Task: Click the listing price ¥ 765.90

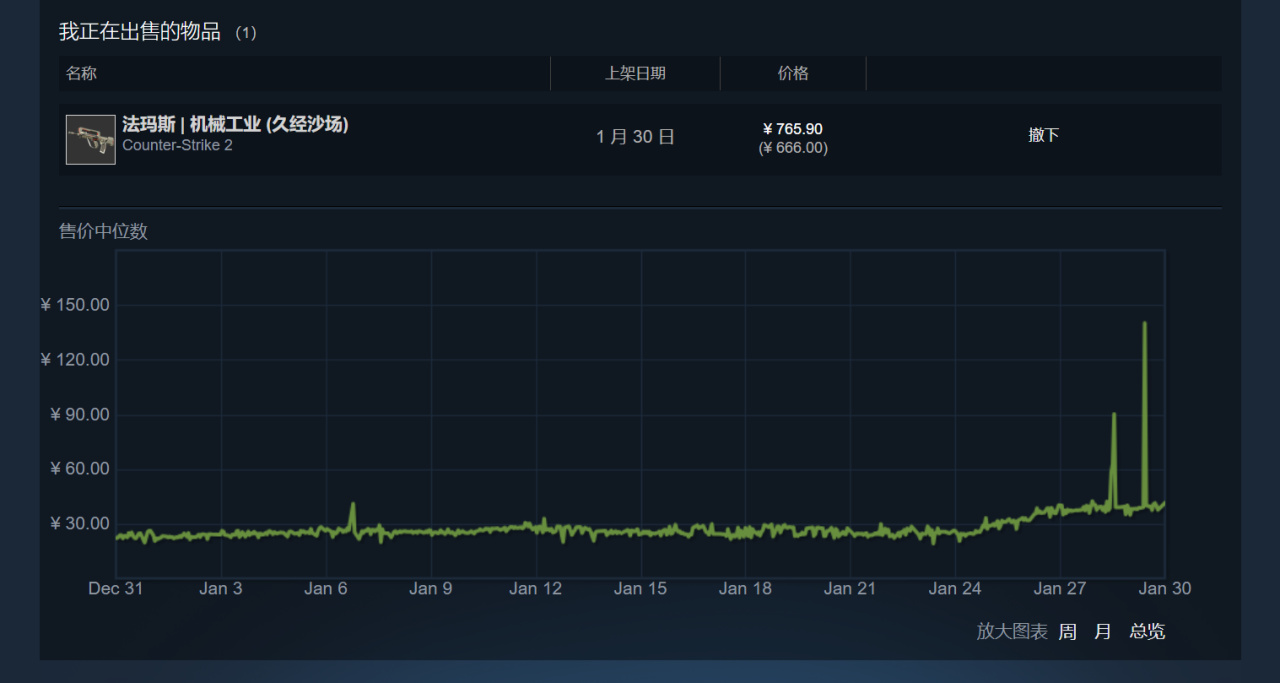Action: 793,129
